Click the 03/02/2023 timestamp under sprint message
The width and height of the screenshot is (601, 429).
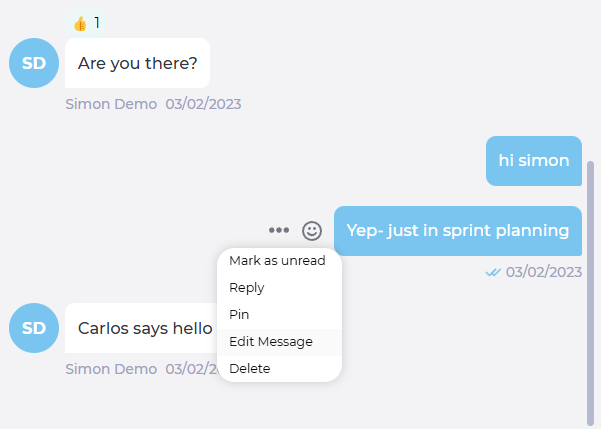(544, 272)
